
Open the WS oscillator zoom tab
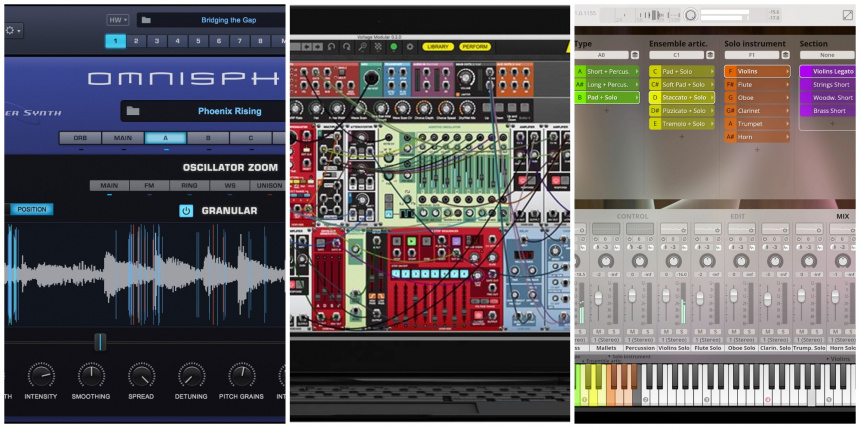click(x=229, y=185)
